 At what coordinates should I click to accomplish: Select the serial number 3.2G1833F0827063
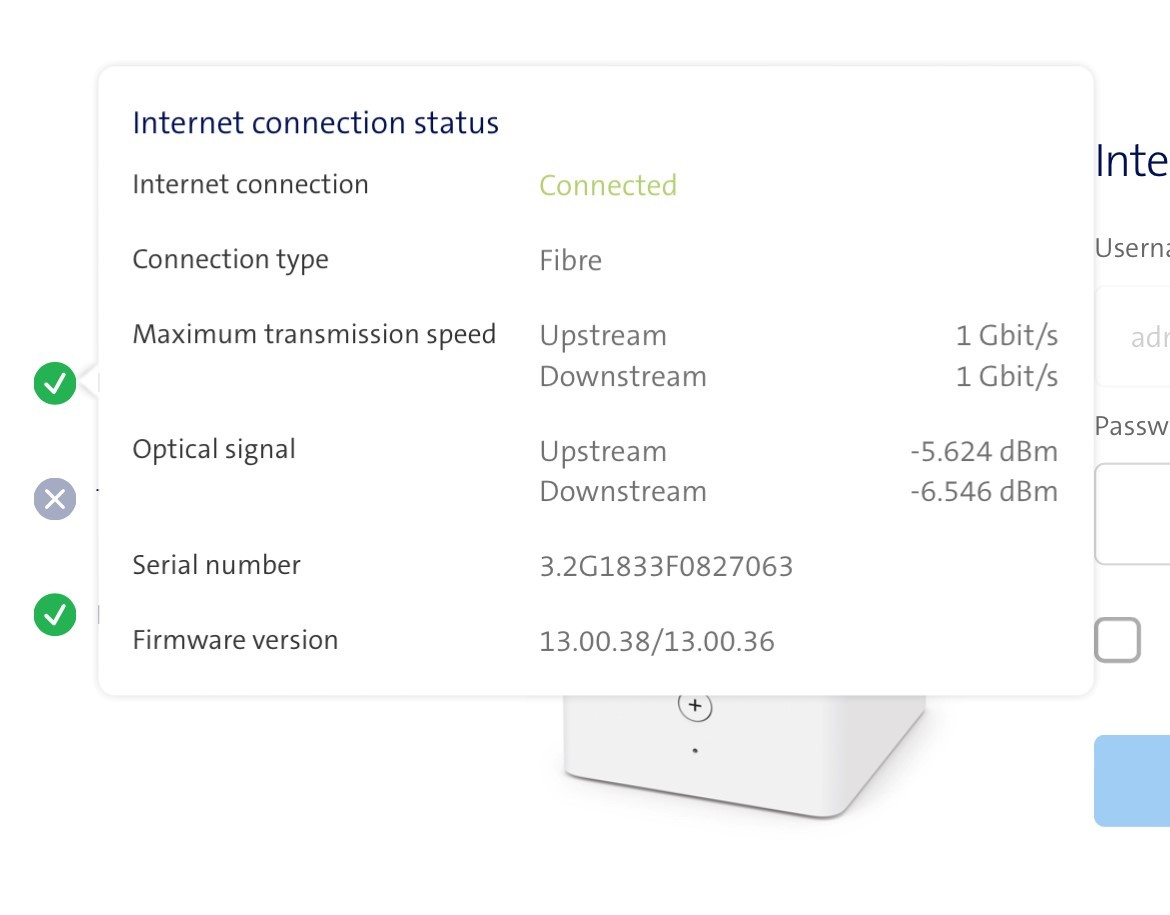(x=666, y=567)
